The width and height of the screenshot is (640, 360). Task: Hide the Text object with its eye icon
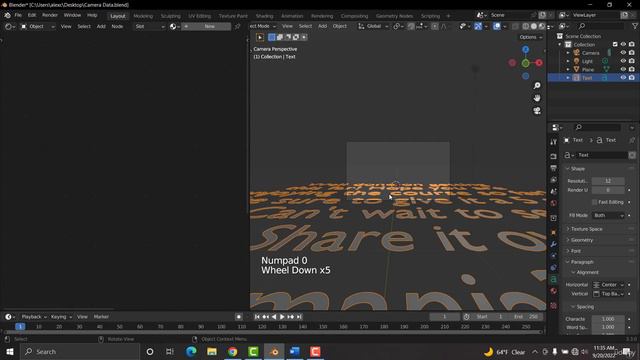(x=623, y=78)
